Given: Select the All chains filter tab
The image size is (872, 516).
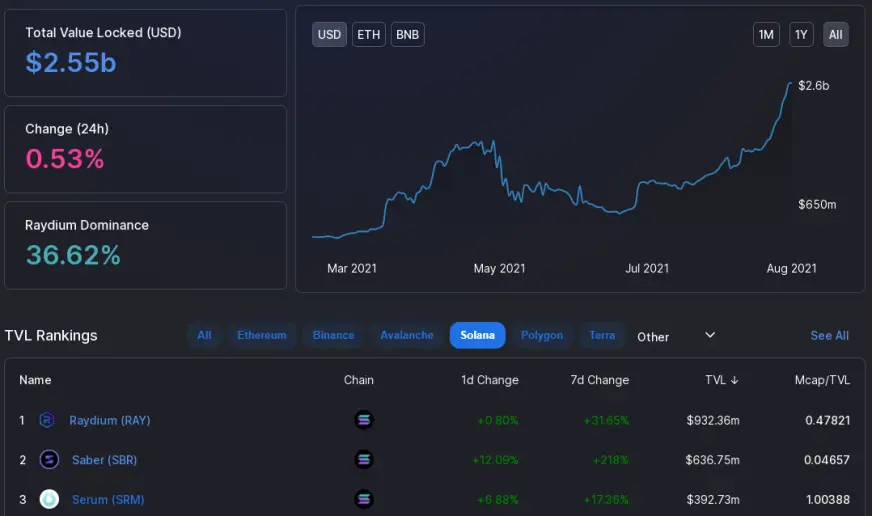Looking at the screenshot, I should (x=204, y=335).
